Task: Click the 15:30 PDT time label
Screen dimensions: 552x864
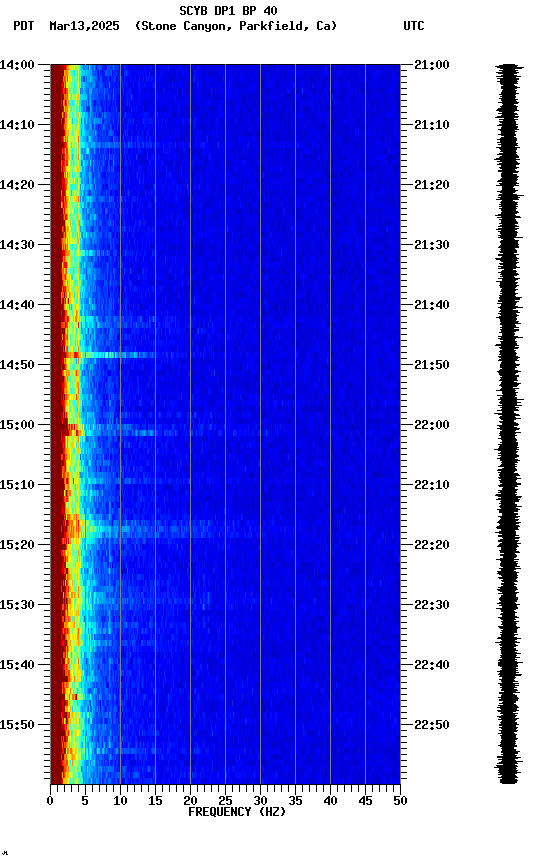Action: [17, 605]
